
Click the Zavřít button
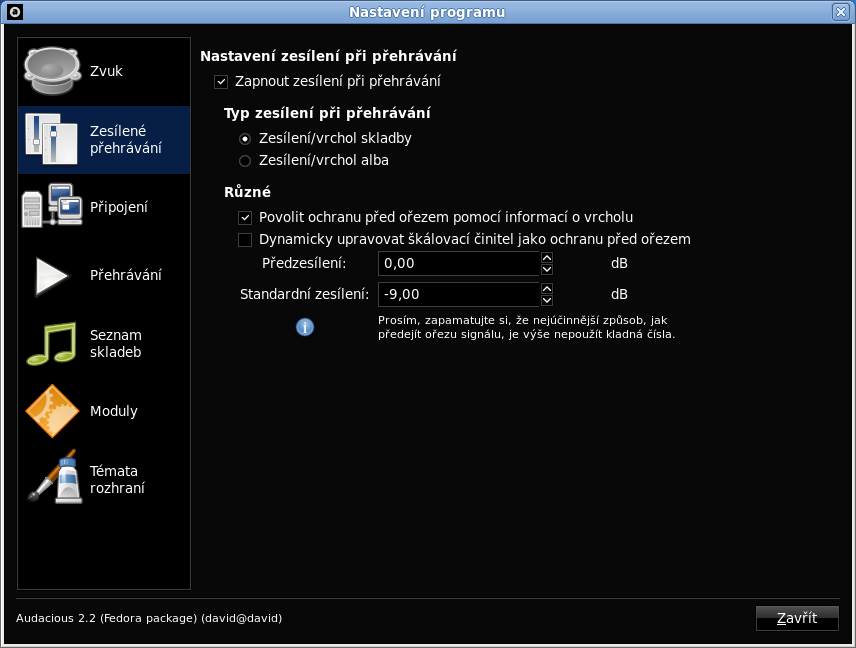[x=797, y=618]
